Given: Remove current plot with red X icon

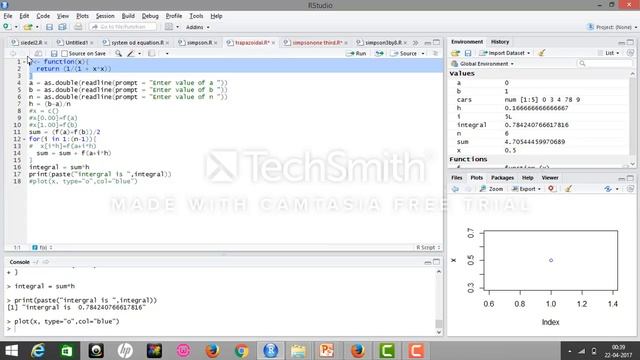Looking at the screenshot, I should tap(551, 189).
